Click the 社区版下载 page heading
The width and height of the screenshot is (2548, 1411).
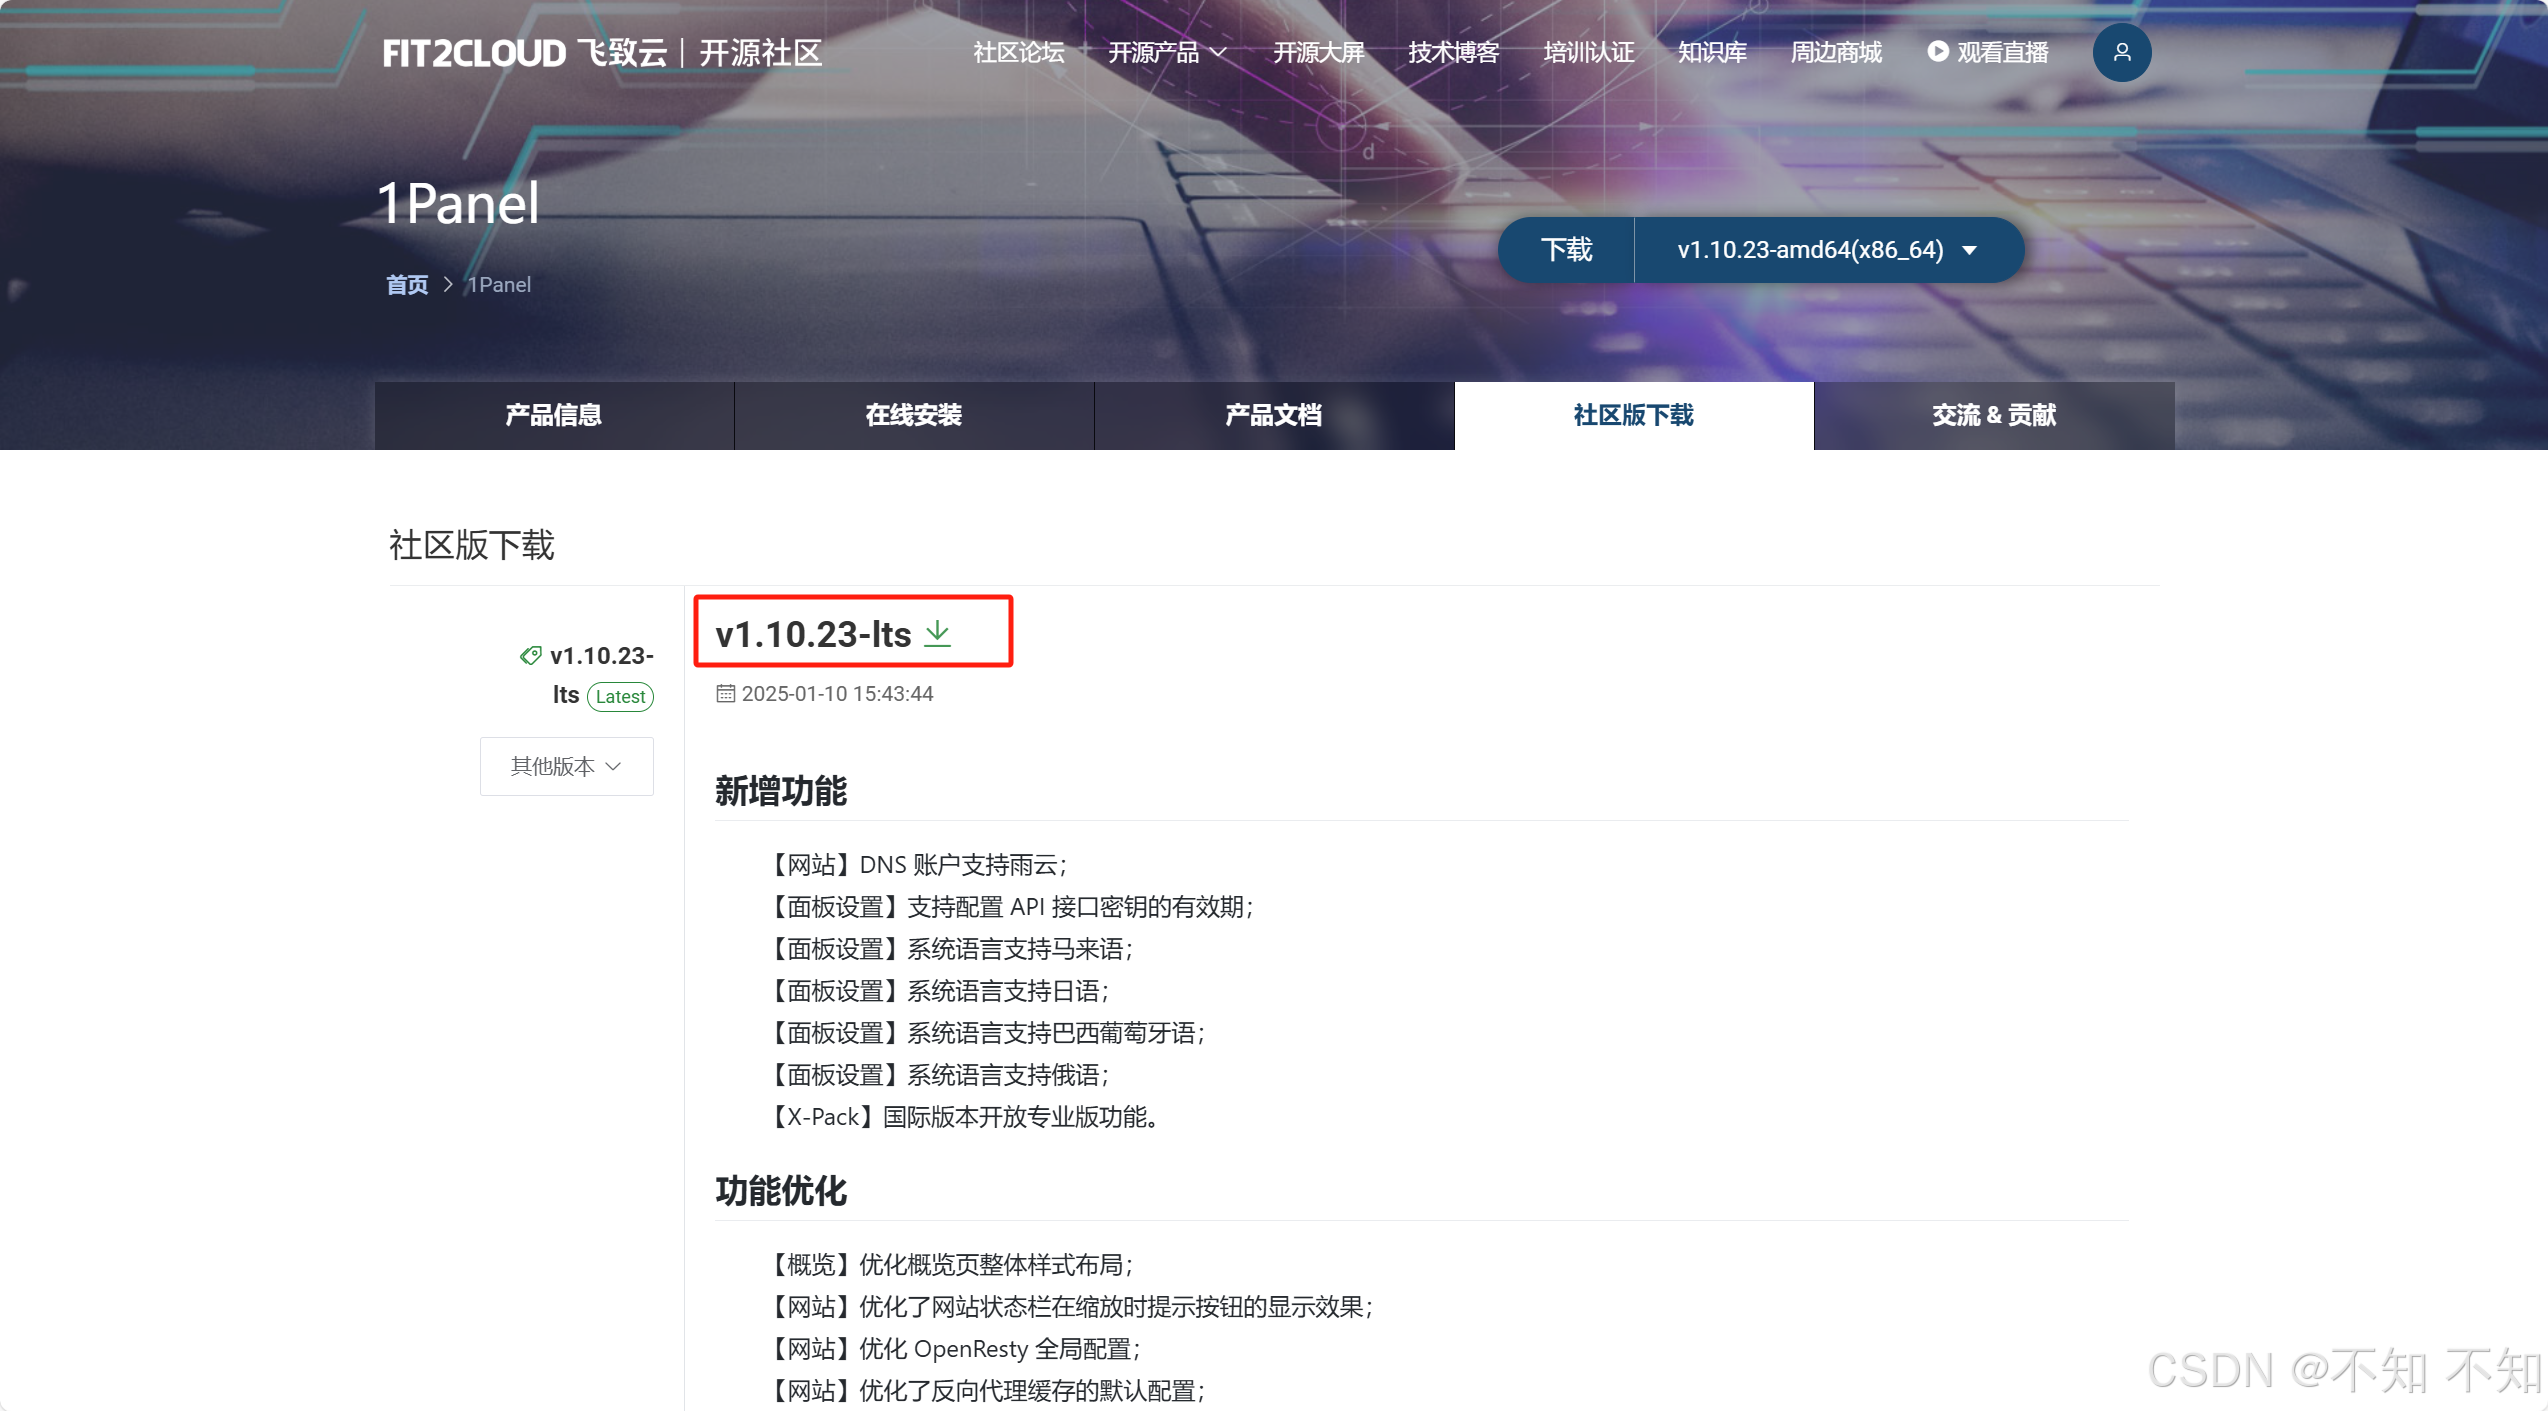pyautogui.click(x=471, y=545)
